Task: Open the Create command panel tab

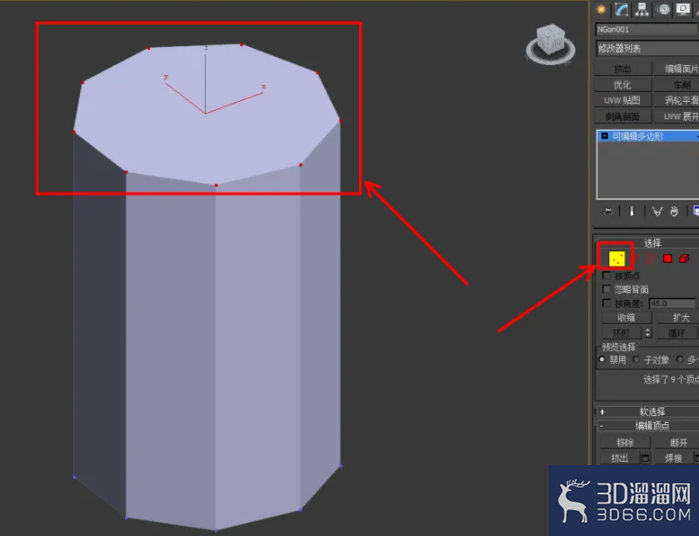Action: 601,9
